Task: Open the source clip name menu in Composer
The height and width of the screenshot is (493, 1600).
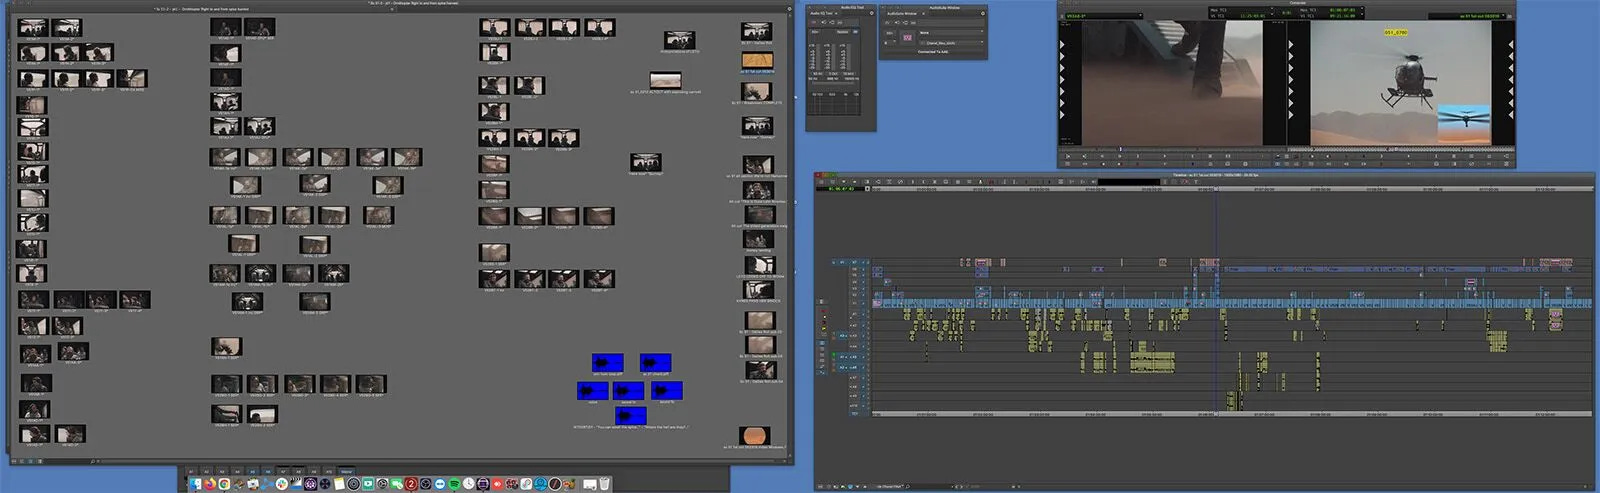Action: 1104,15
